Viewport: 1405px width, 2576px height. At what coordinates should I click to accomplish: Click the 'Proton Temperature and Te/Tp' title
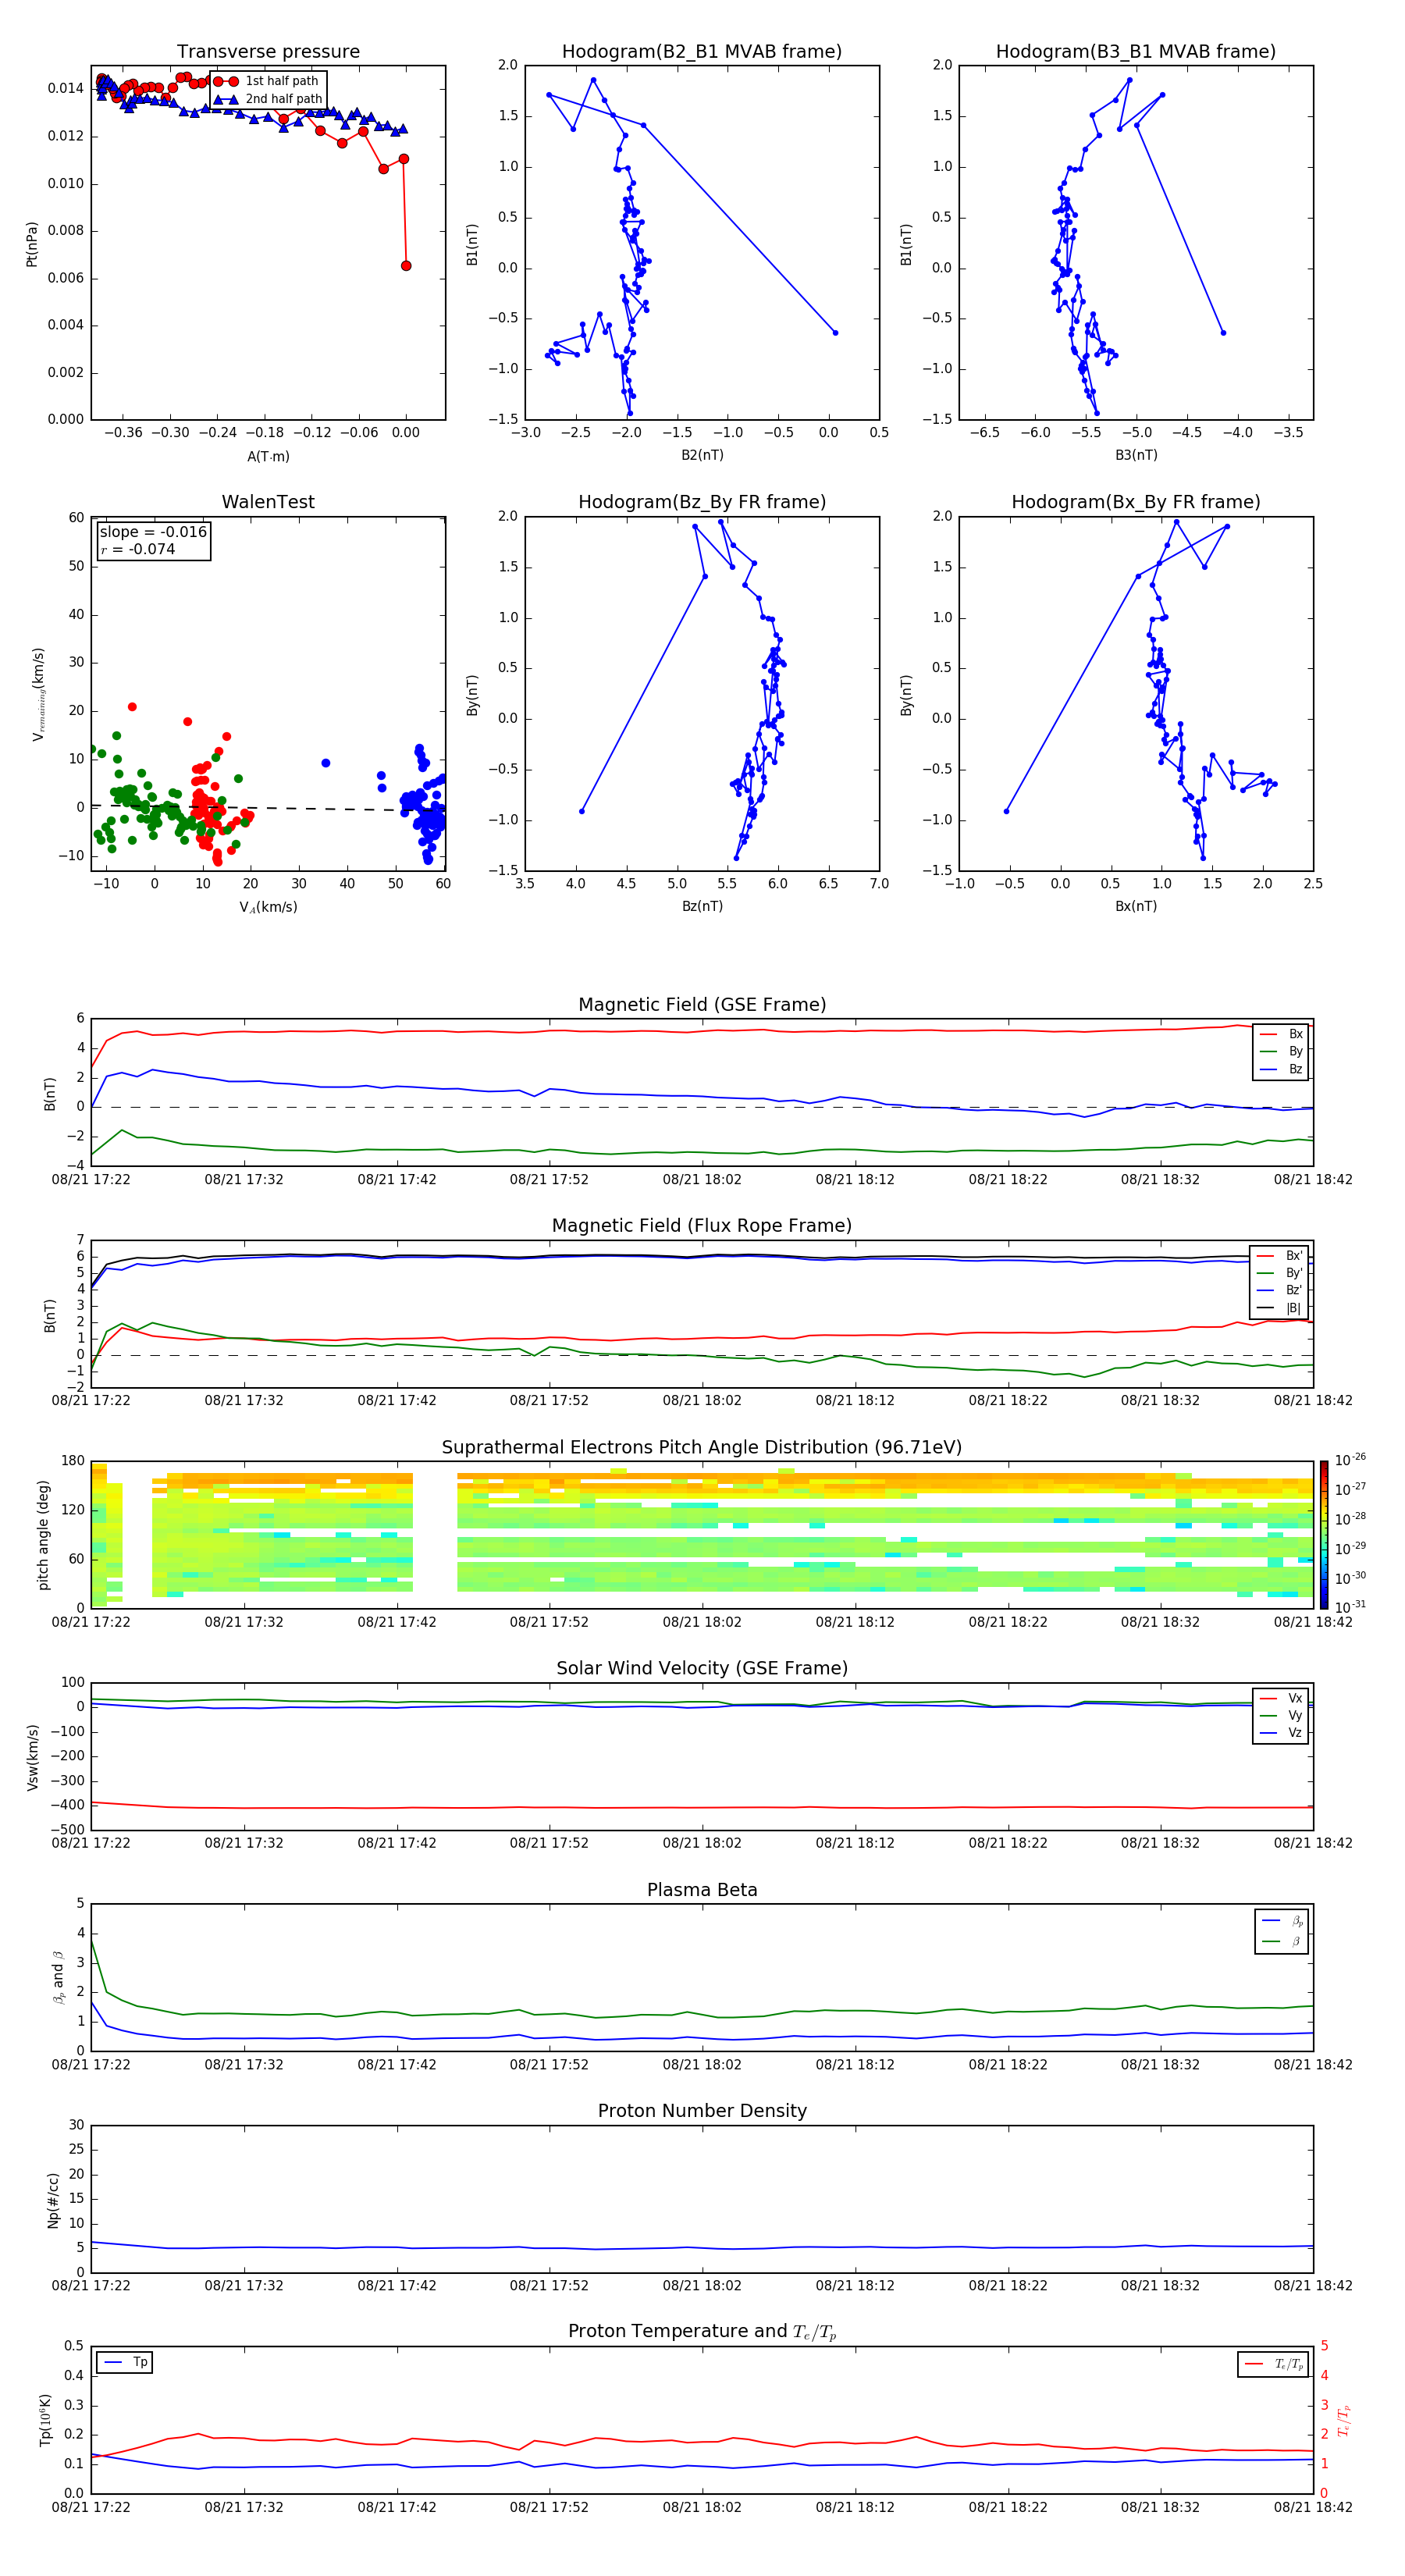coord(702,2332)
